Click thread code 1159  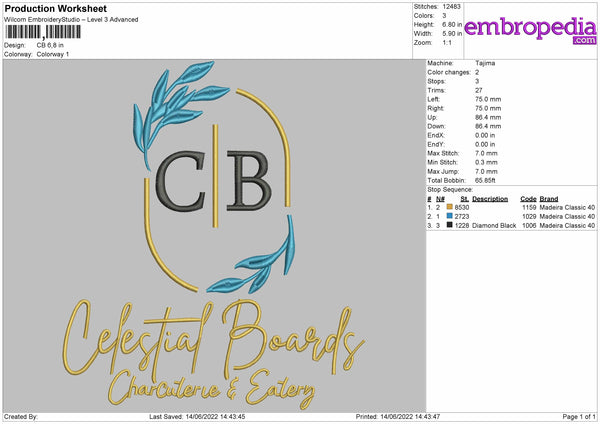pos(529,207)
